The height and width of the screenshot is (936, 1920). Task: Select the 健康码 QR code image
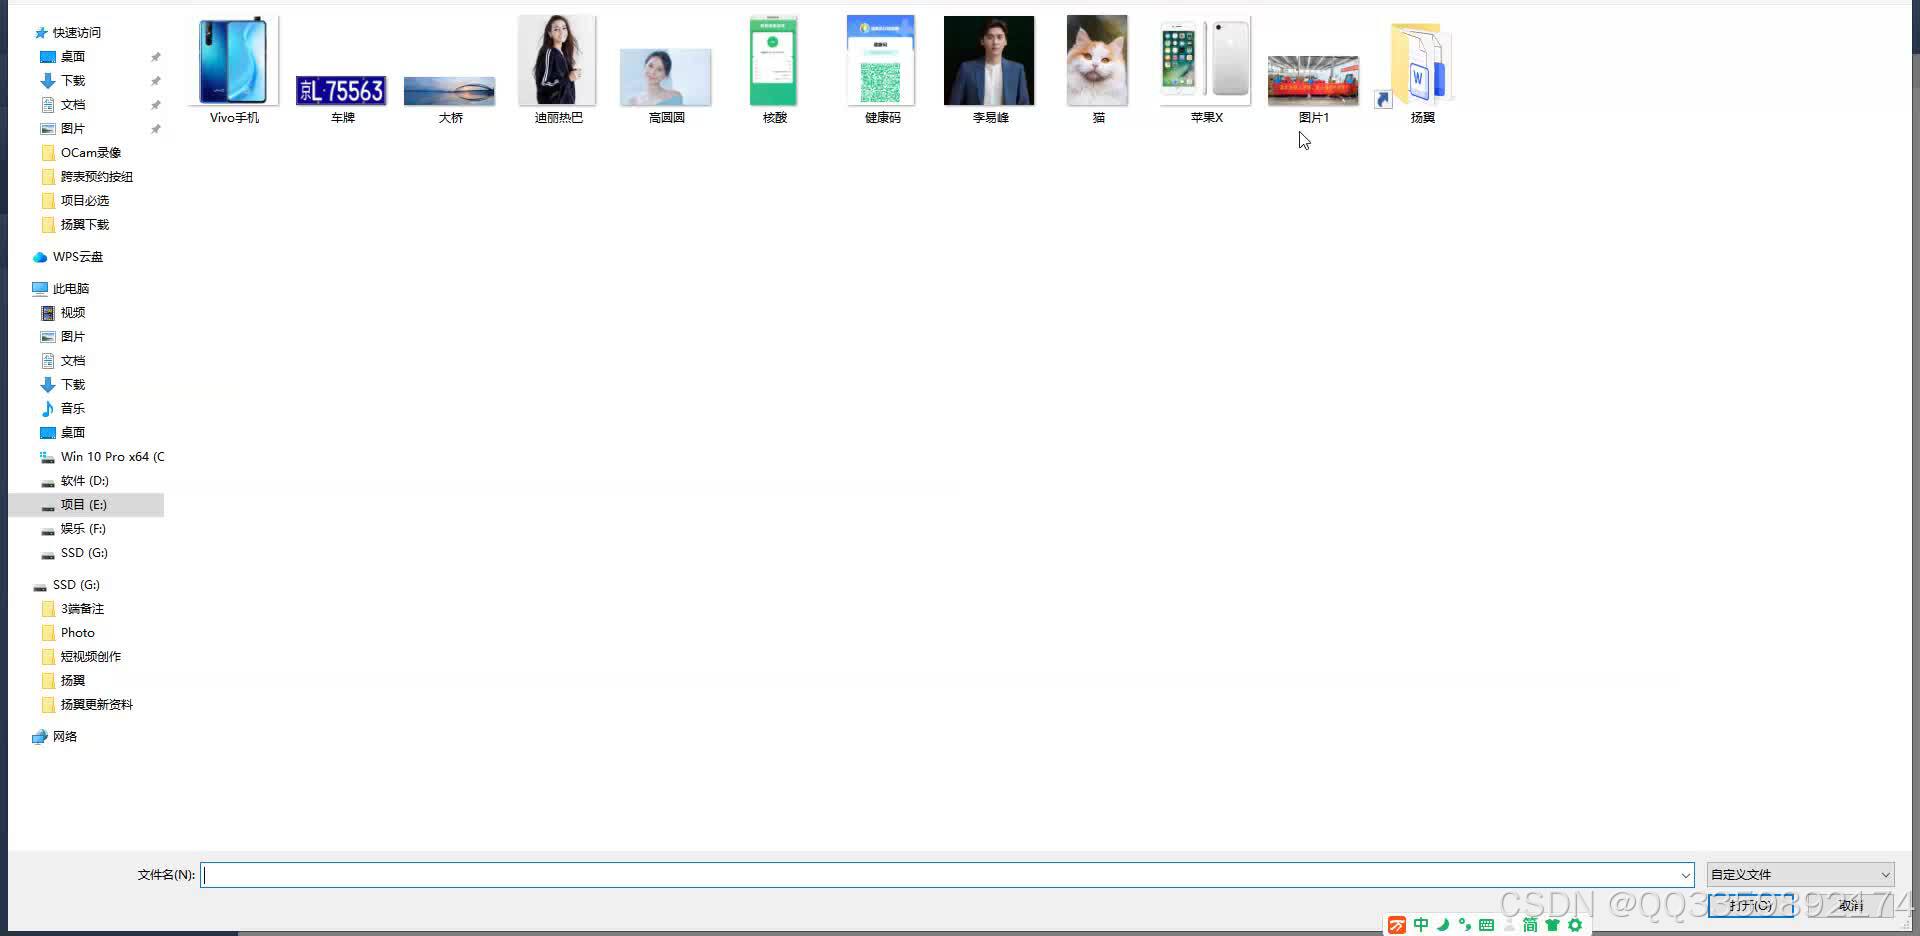tap(882, 70)
